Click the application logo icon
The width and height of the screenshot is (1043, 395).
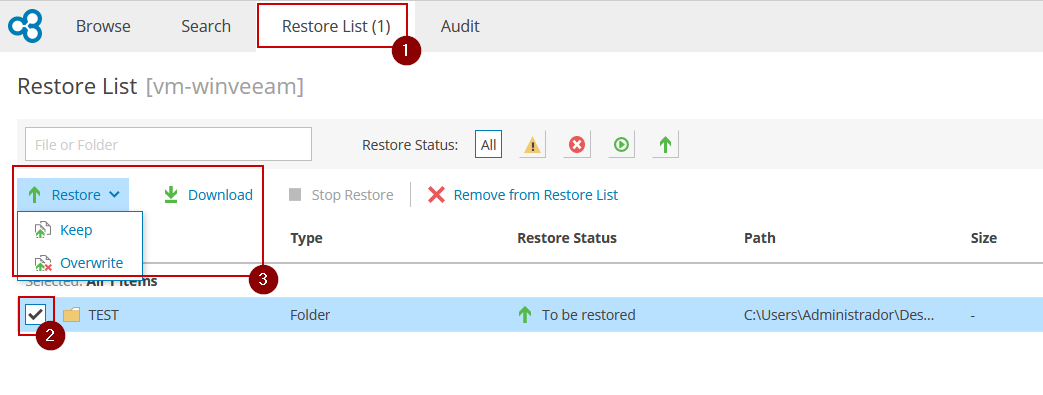(25, 27)
